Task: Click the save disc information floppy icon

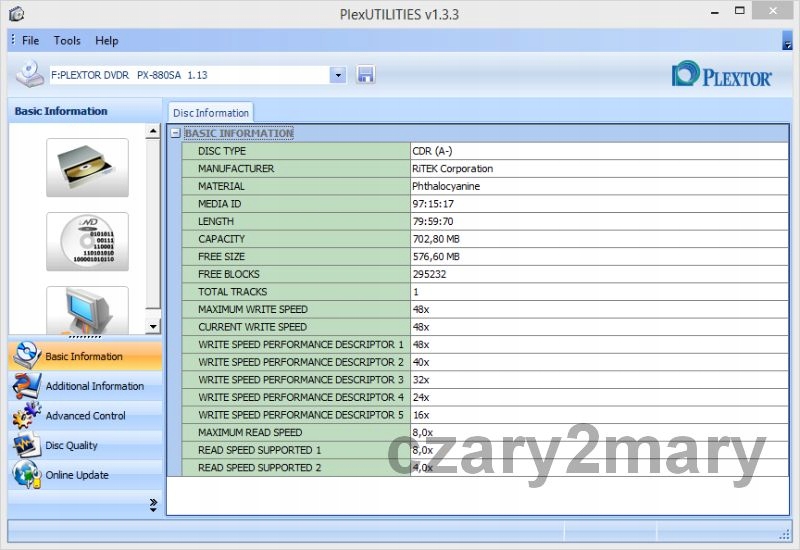Action: point(366,75)
